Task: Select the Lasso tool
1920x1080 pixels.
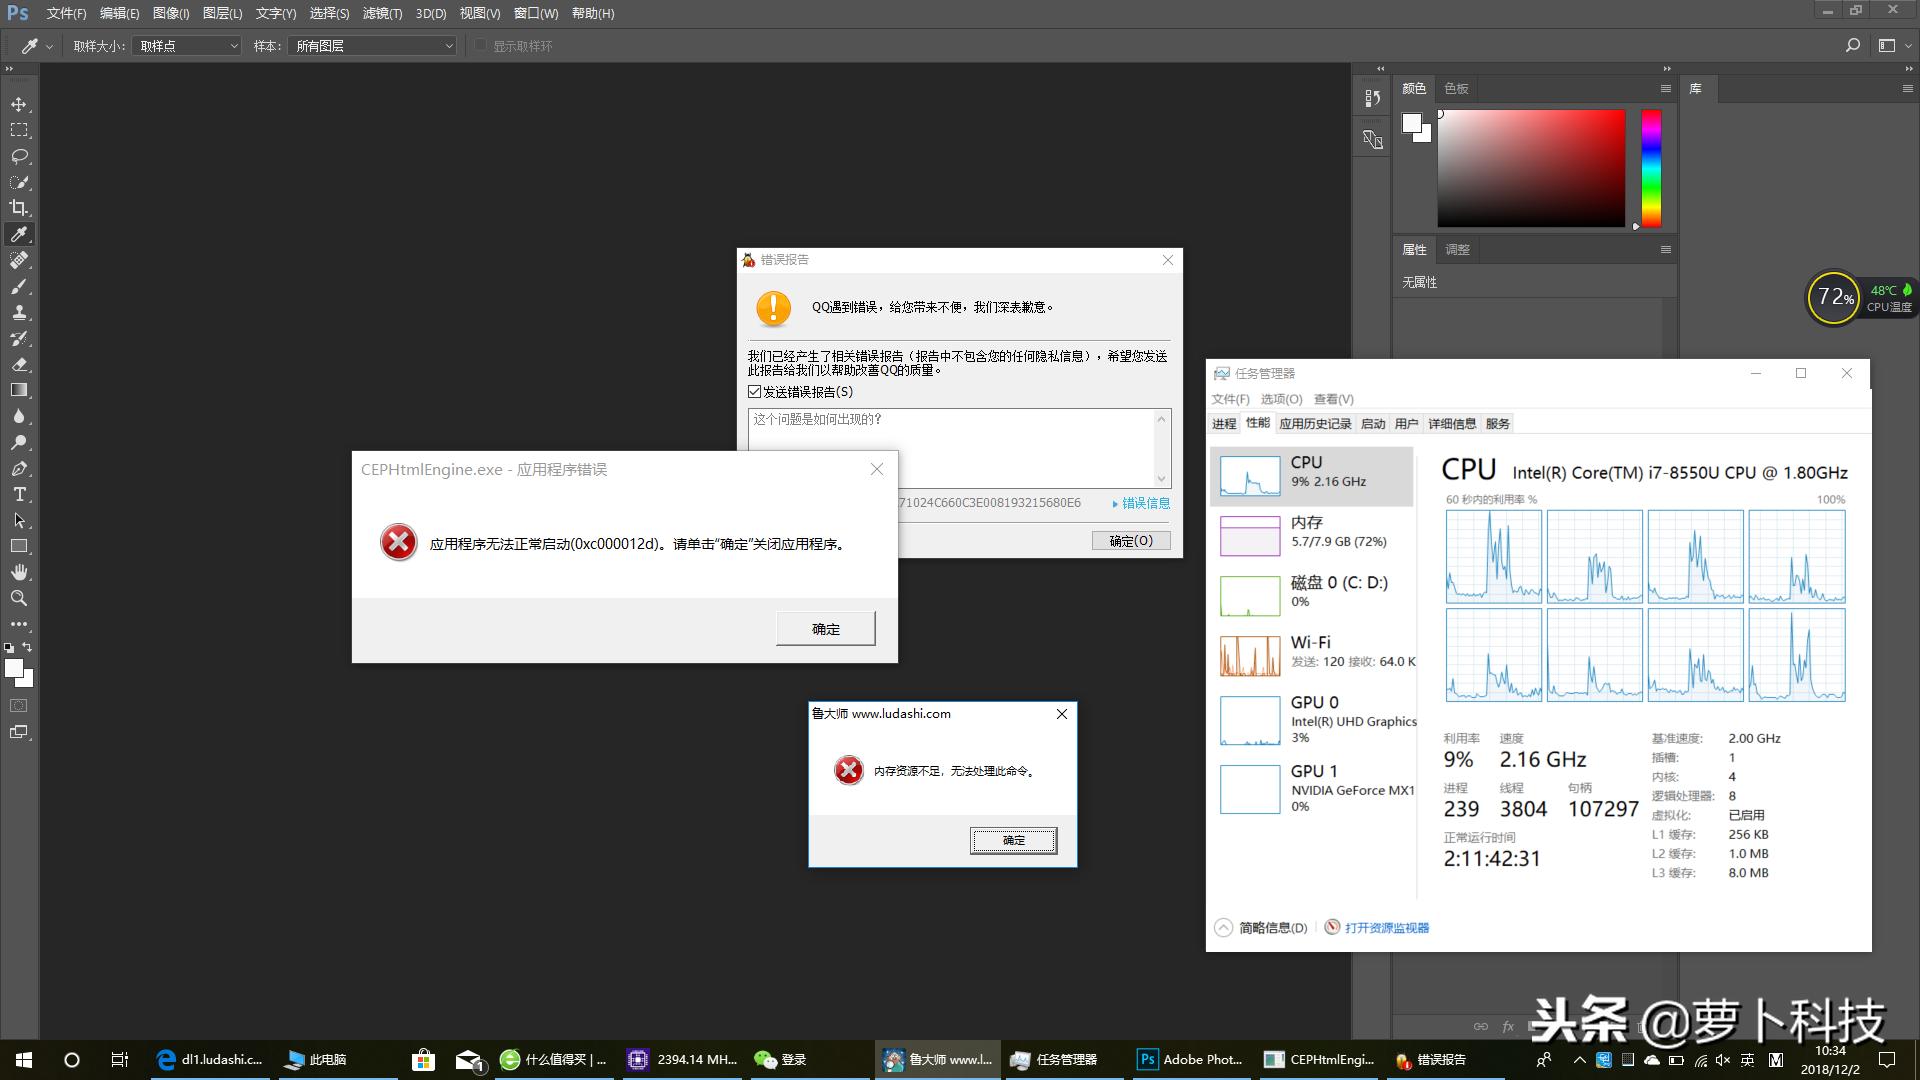Action: click(x=19, y=157)
